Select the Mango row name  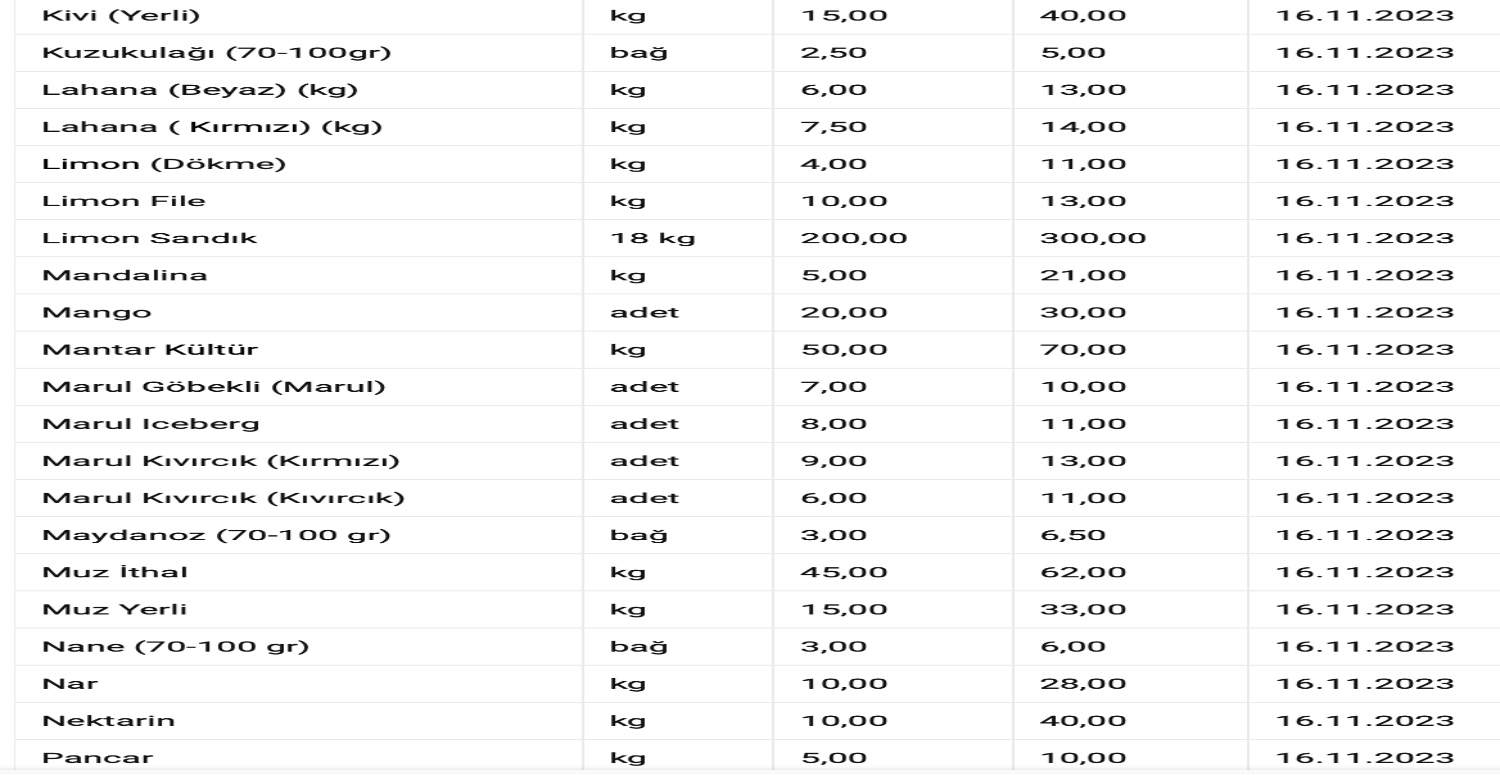97,312
